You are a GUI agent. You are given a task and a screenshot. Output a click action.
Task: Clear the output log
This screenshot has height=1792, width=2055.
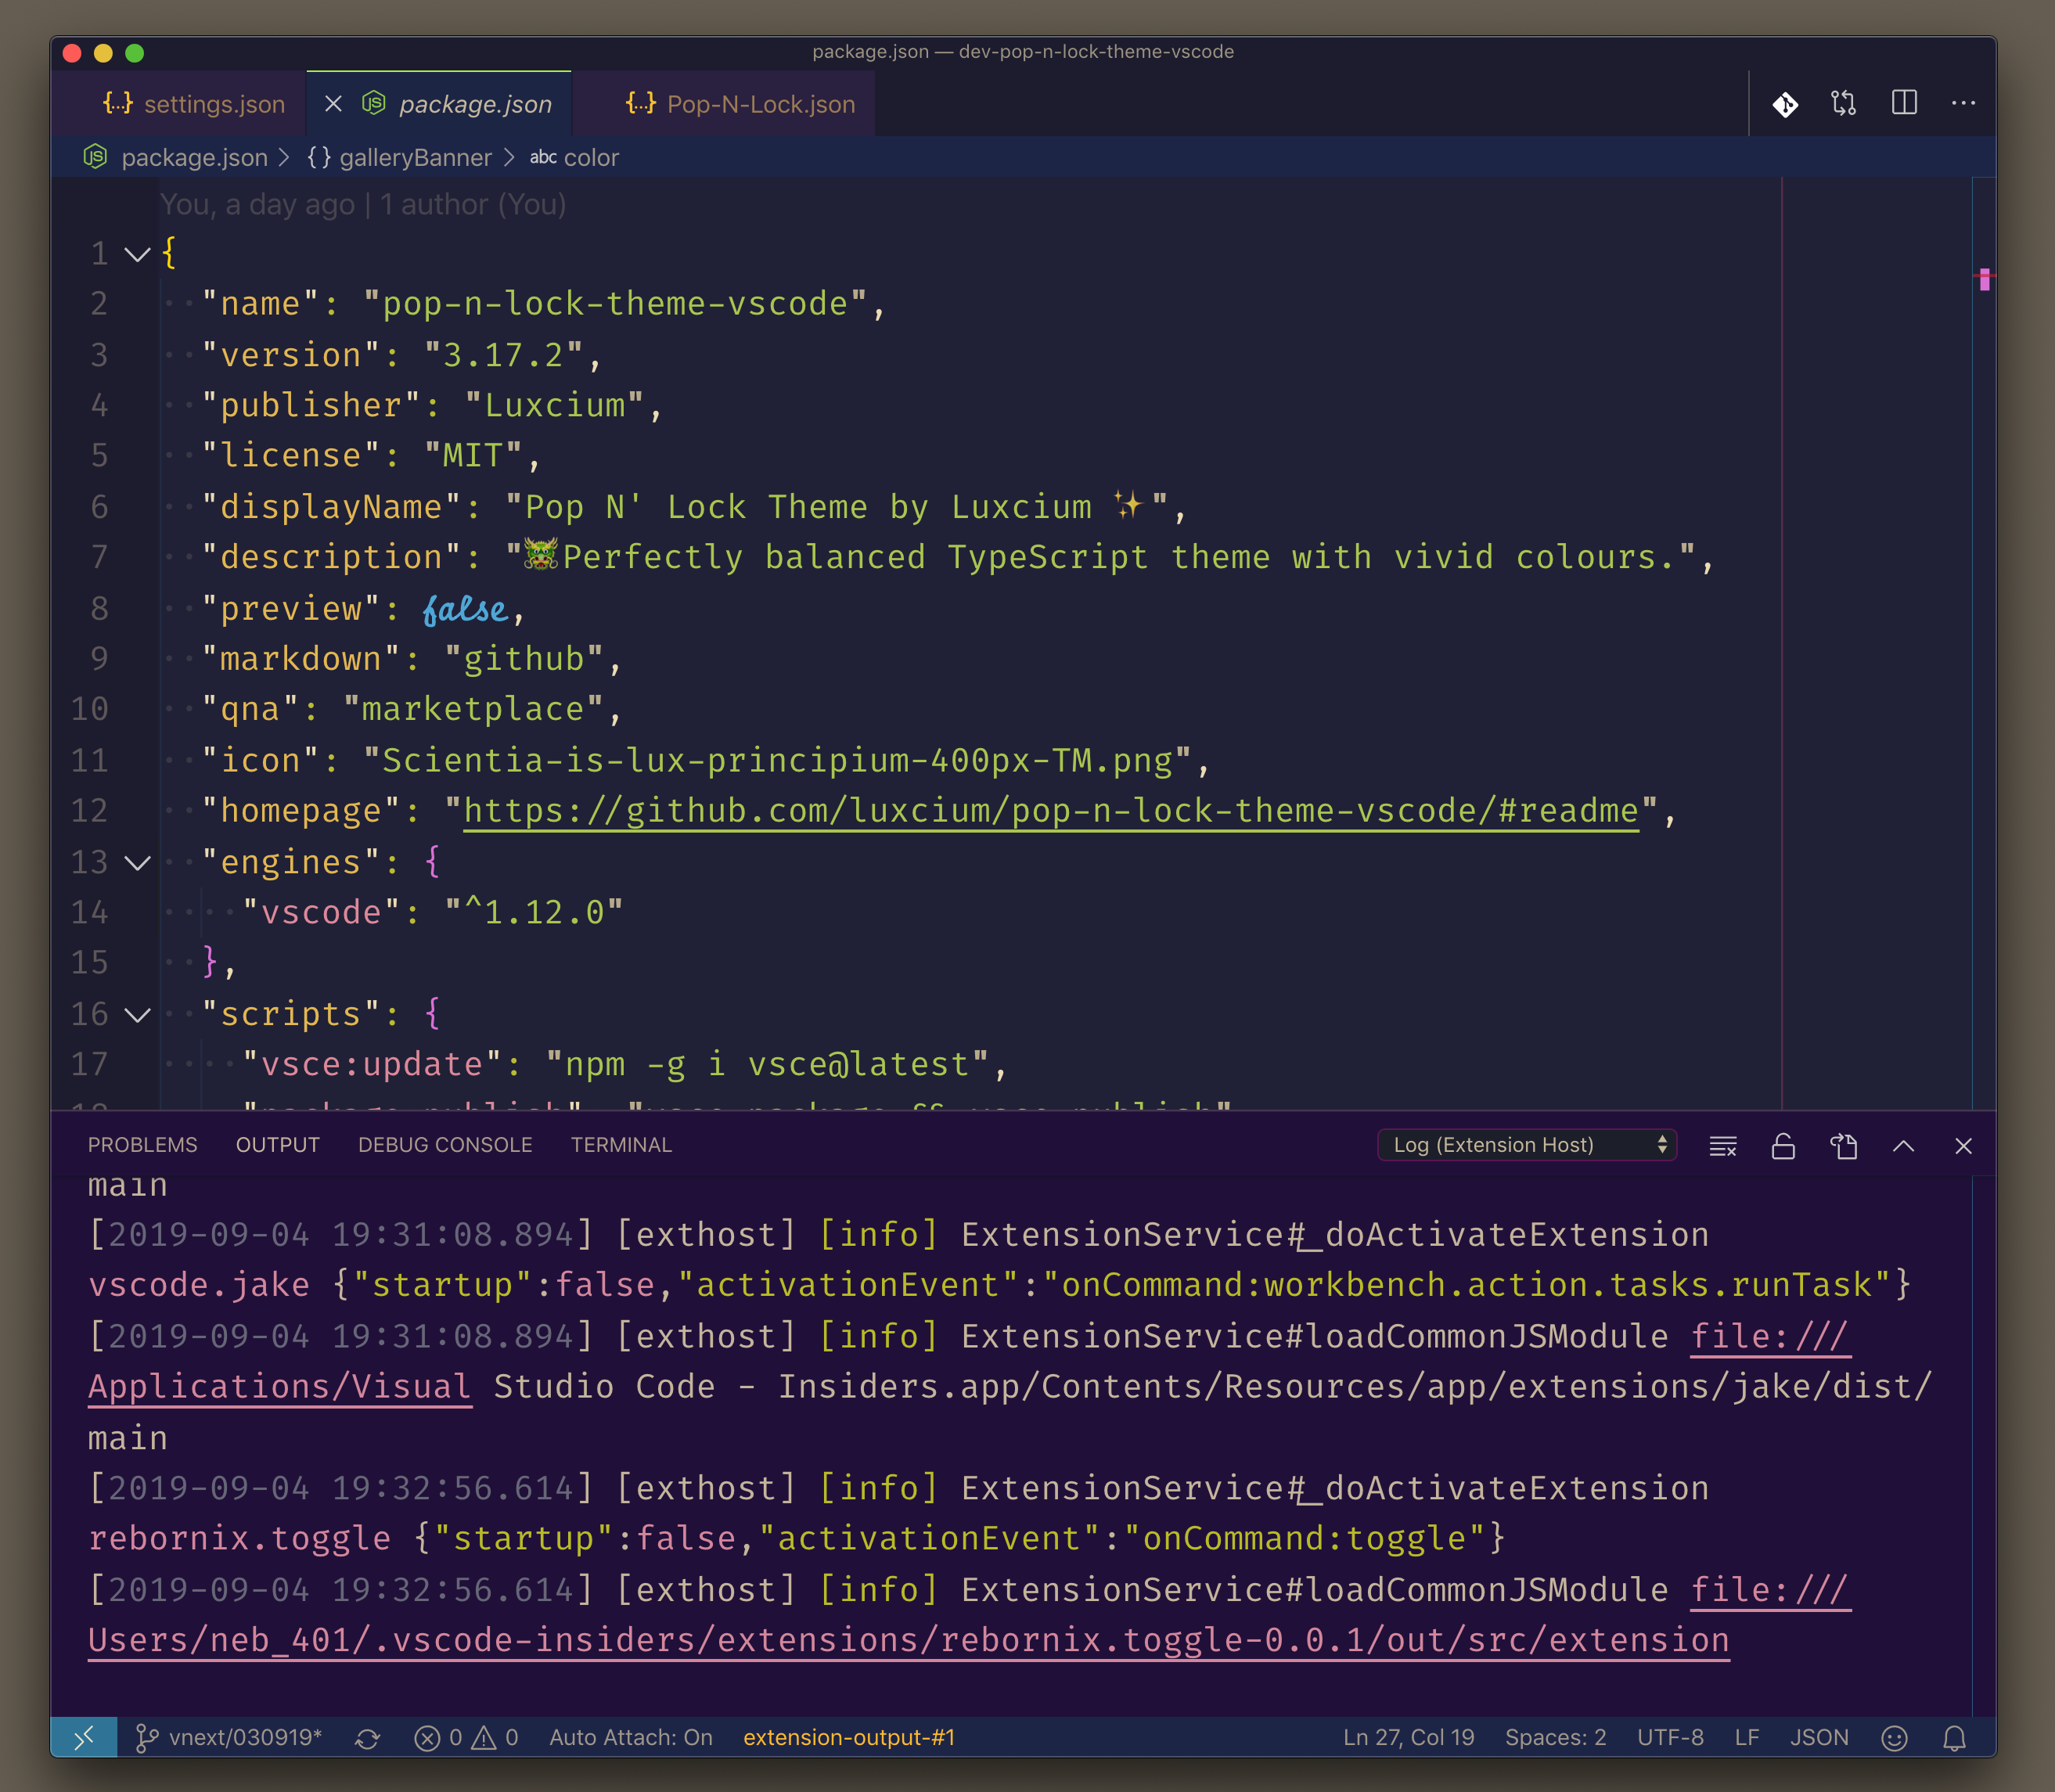1722,1146
